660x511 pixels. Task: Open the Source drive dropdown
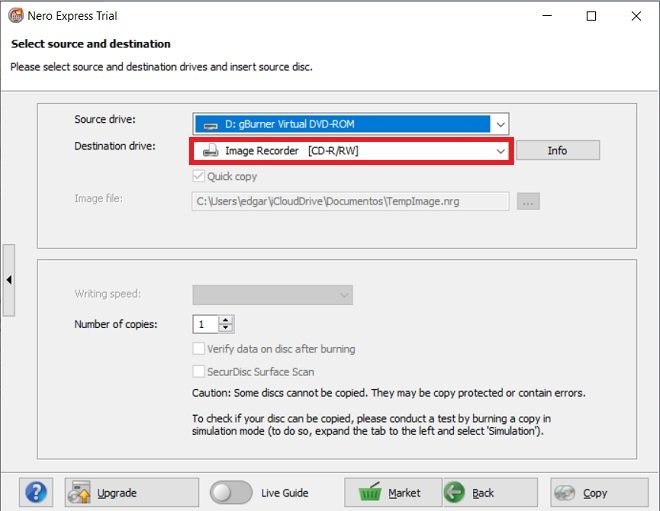point(351,124)
